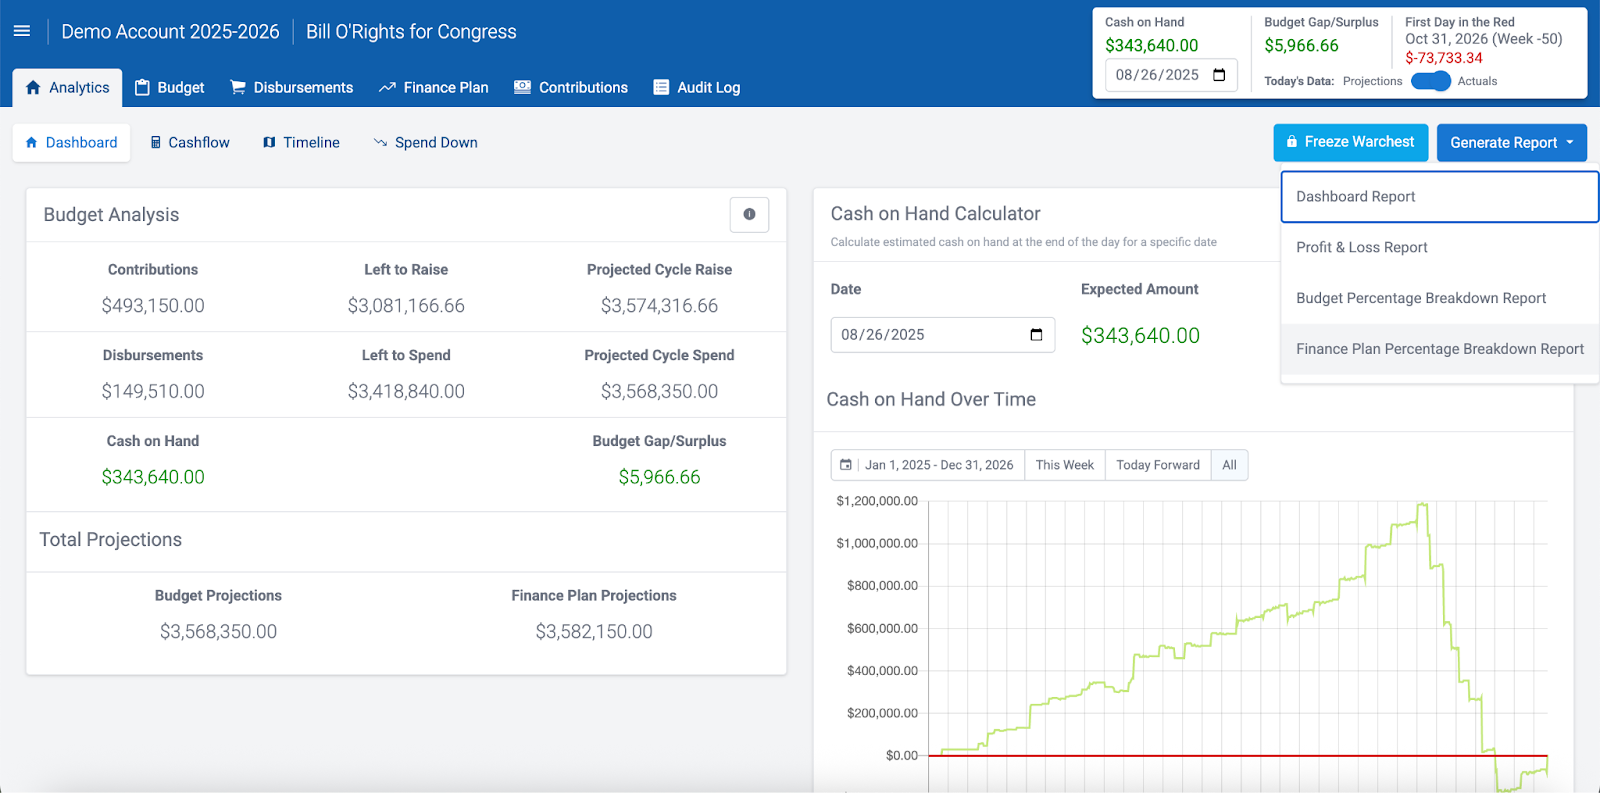Show the Spend Down view
Screen dimensions: 1600x793
coord(426,142)
